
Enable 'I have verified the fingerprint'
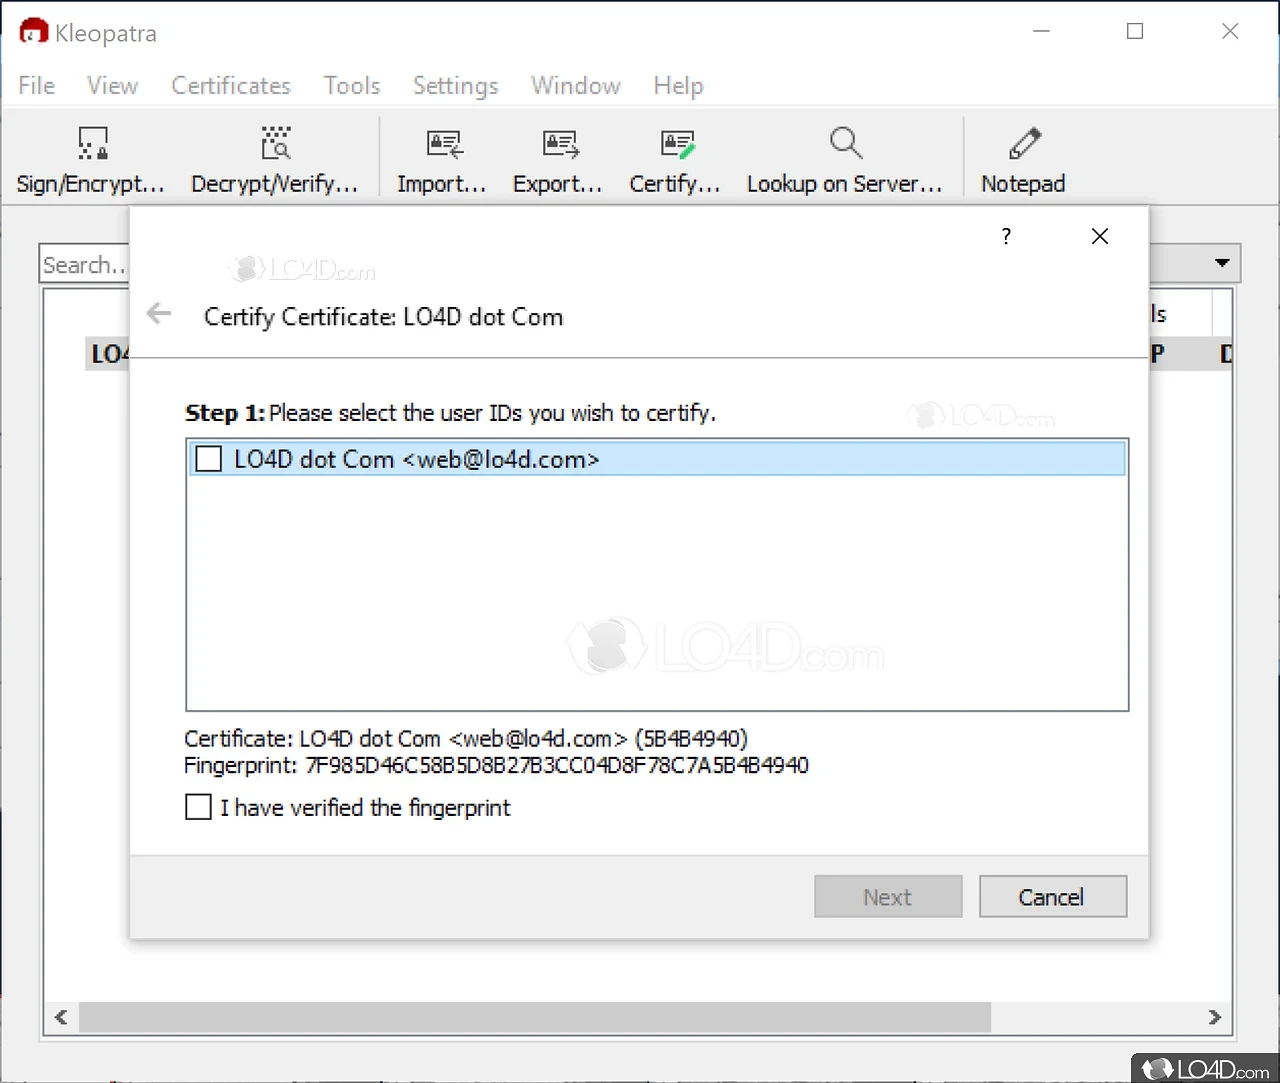(198, 807)
